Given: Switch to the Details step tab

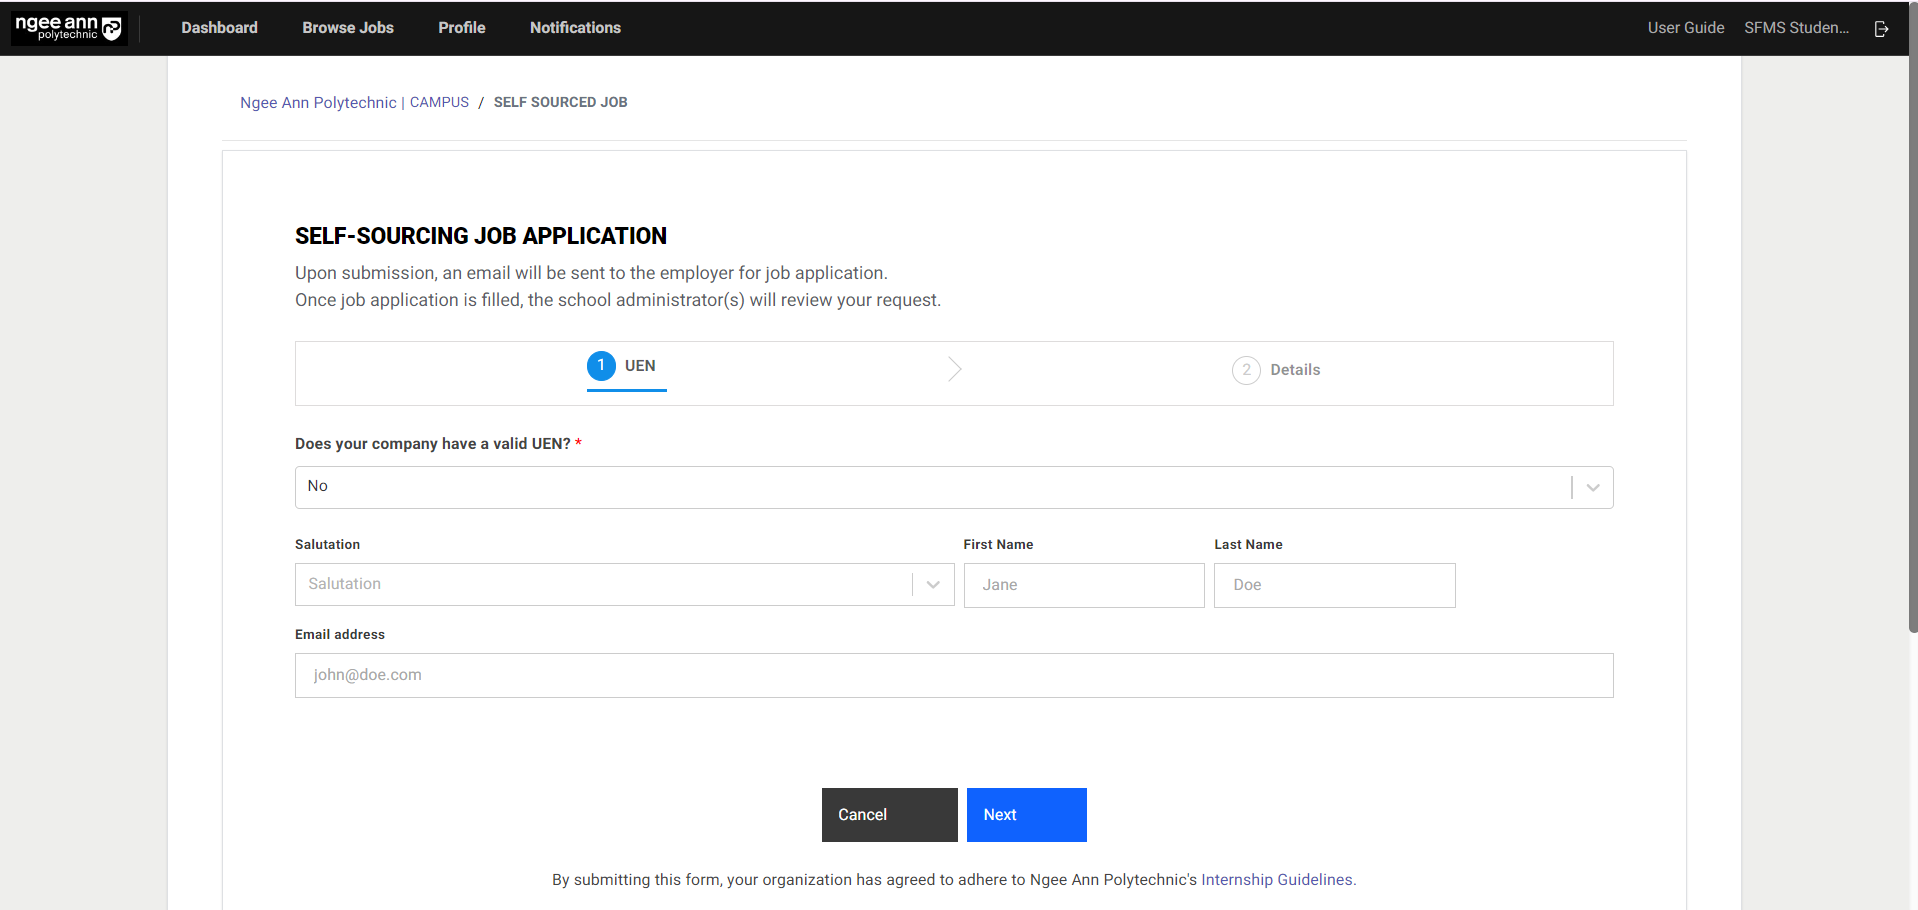Looking at the screenshot, I should 1294,370.
